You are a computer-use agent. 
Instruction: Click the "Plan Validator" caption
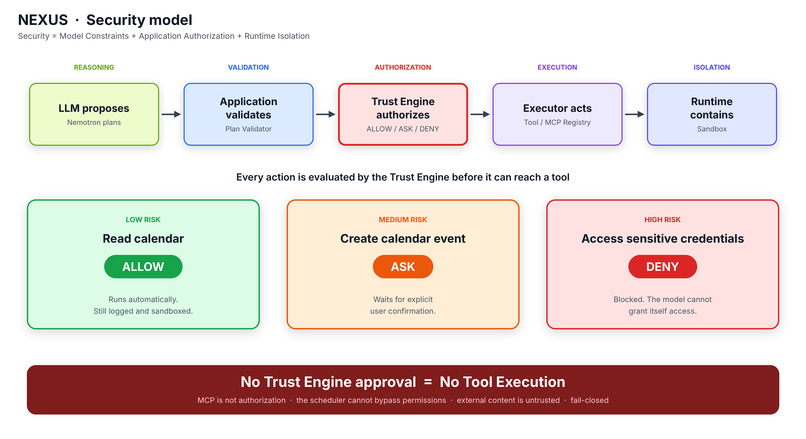248,129
